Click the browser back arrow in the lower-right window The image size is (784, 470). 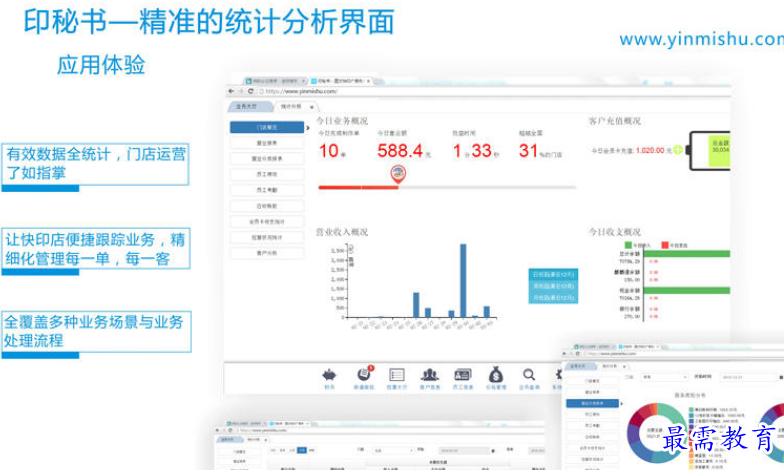564,354
